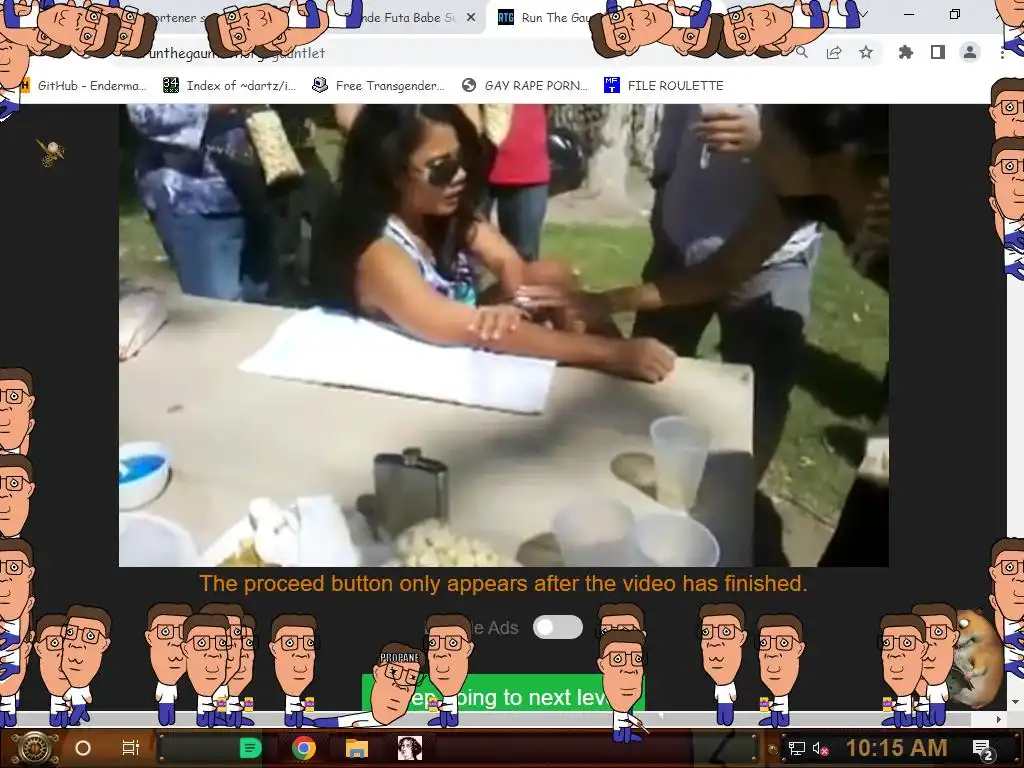Open the Chrome side panel

coord(938,53)
